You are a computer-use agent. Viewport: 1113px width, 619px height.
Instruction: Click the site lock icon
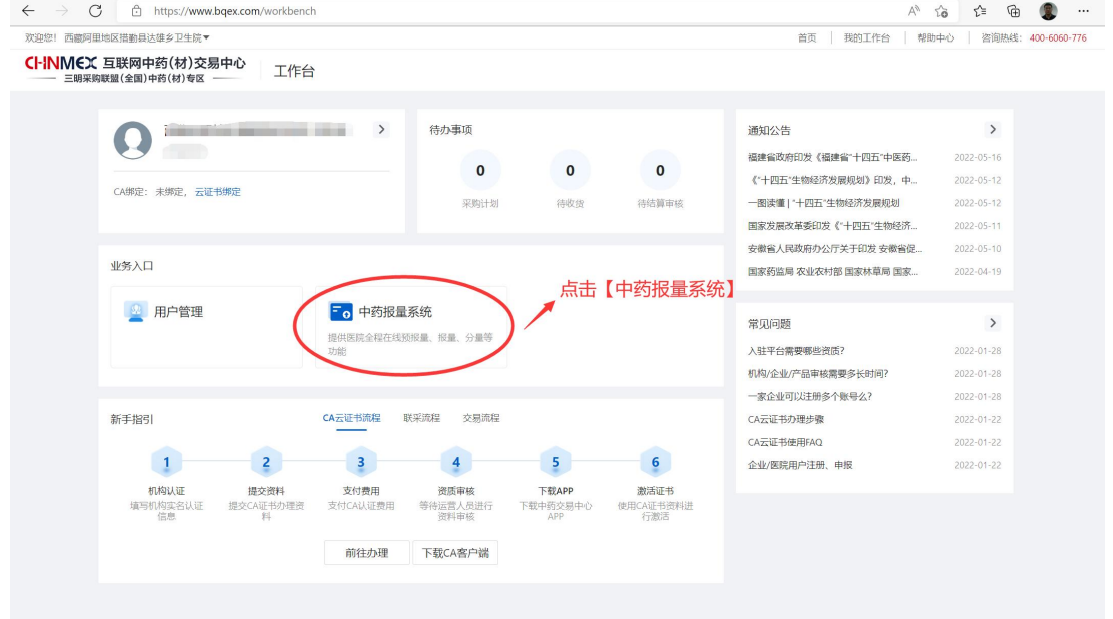pos(136,11)
